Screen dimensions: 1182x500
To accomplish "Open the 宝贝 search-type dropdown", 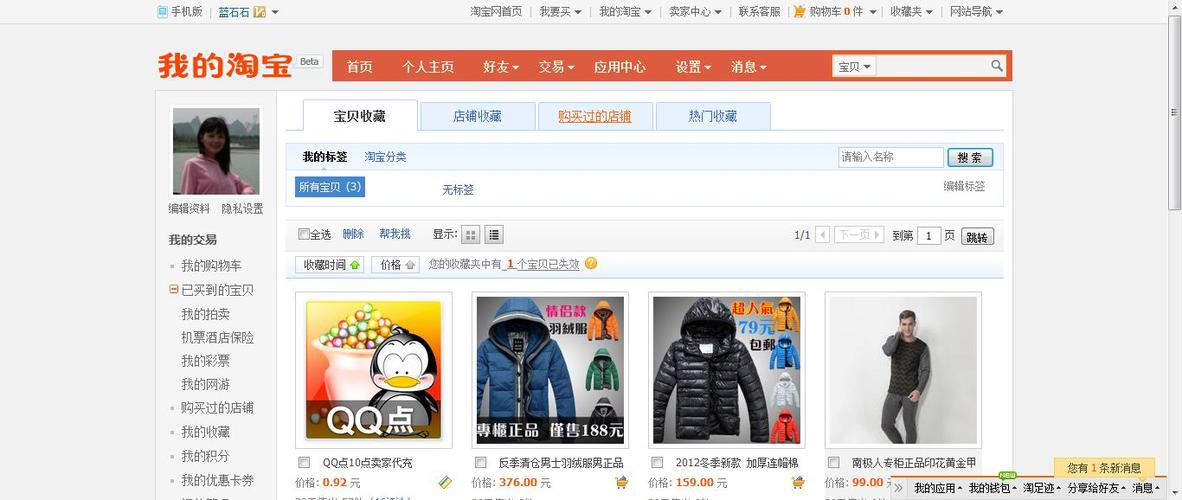I will click(x=855, y=66).
